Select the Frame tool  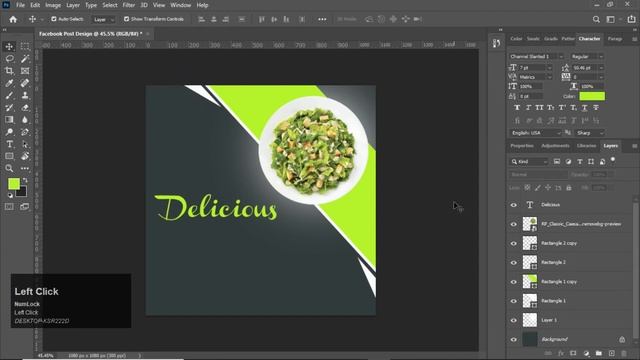(x=25, y=71)
